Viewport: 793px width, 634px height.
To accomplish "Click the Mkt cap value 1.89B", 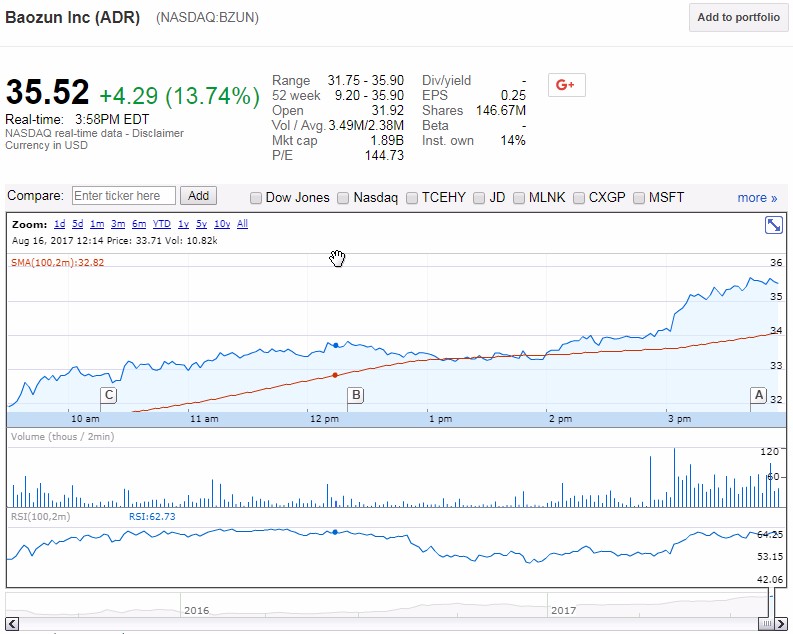I will click(x=387, y=141).
